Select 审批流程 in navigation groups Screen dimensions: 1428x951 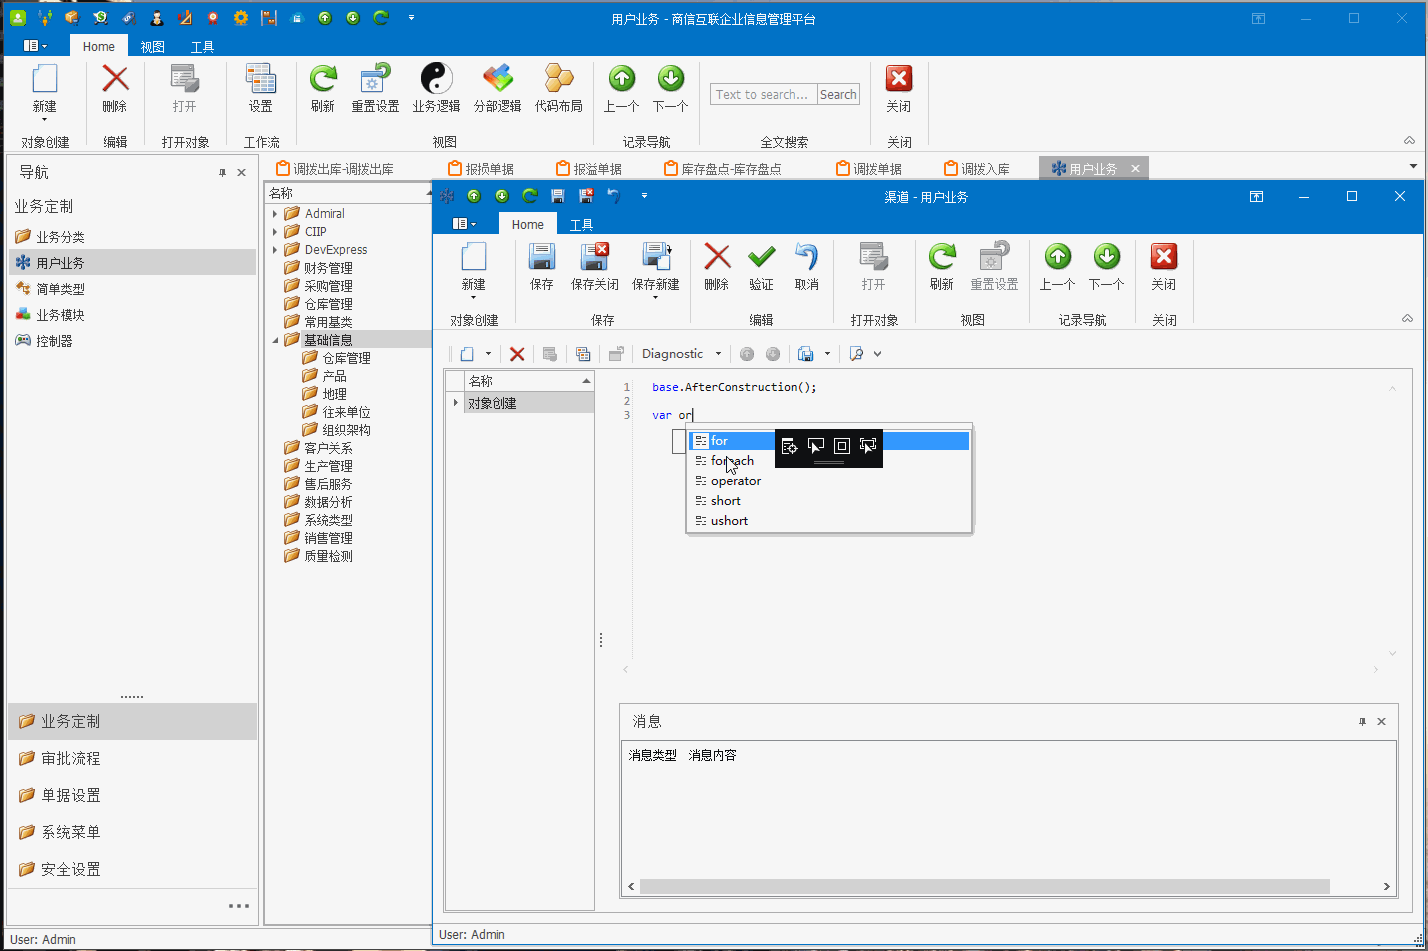tap(132, 758)
